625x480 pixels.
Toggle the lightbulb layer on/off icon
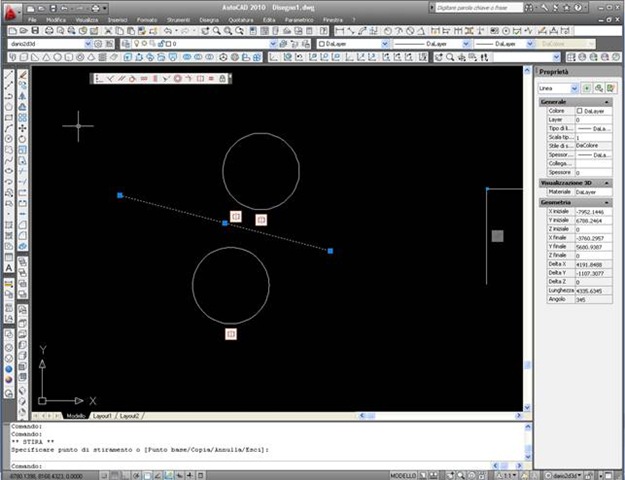tap(137, 44)
